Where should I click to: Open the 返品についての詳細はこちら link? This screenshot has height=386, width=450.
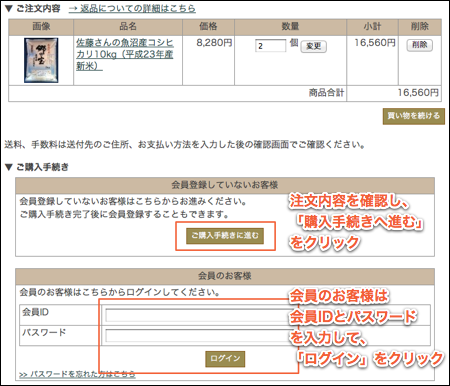[x=132, y=8]
